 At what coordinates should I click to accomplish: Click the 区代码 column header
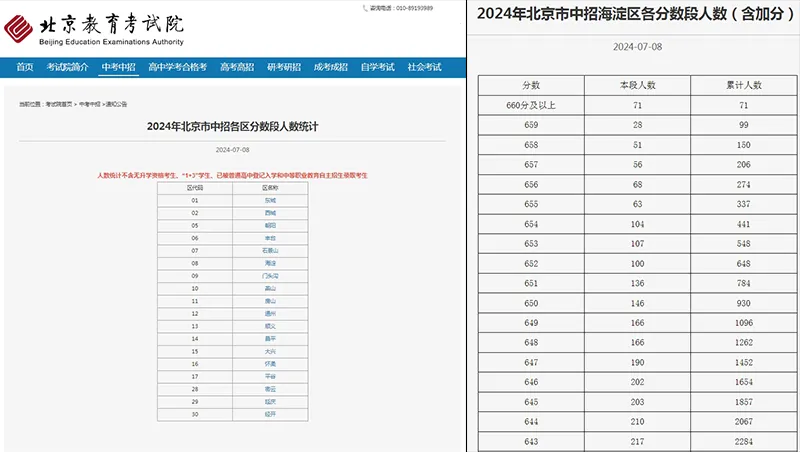coord(195,188)
